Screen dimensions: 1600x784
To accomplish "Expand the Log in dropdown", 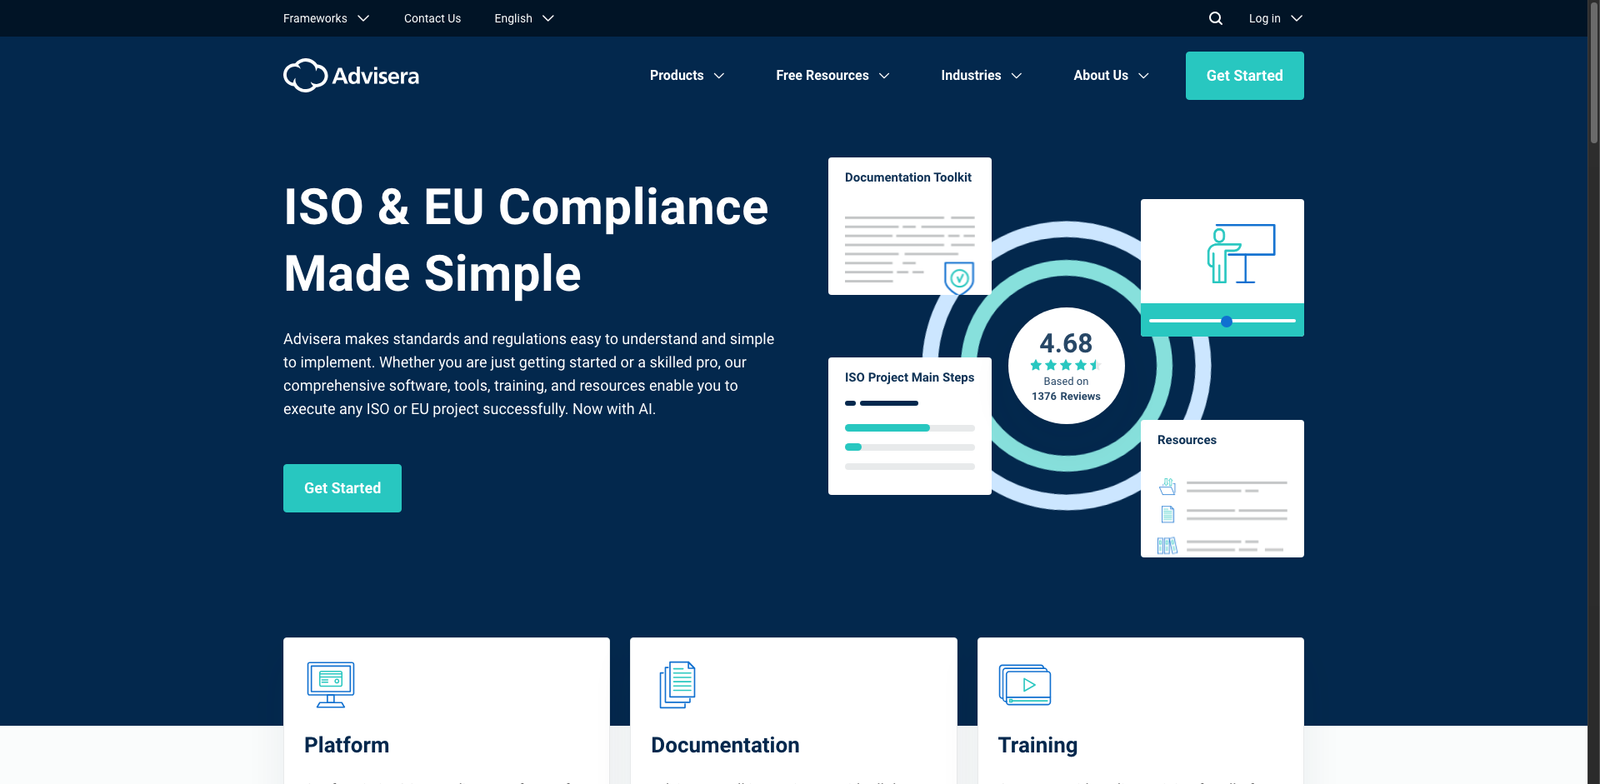I will pos(1275,18).
